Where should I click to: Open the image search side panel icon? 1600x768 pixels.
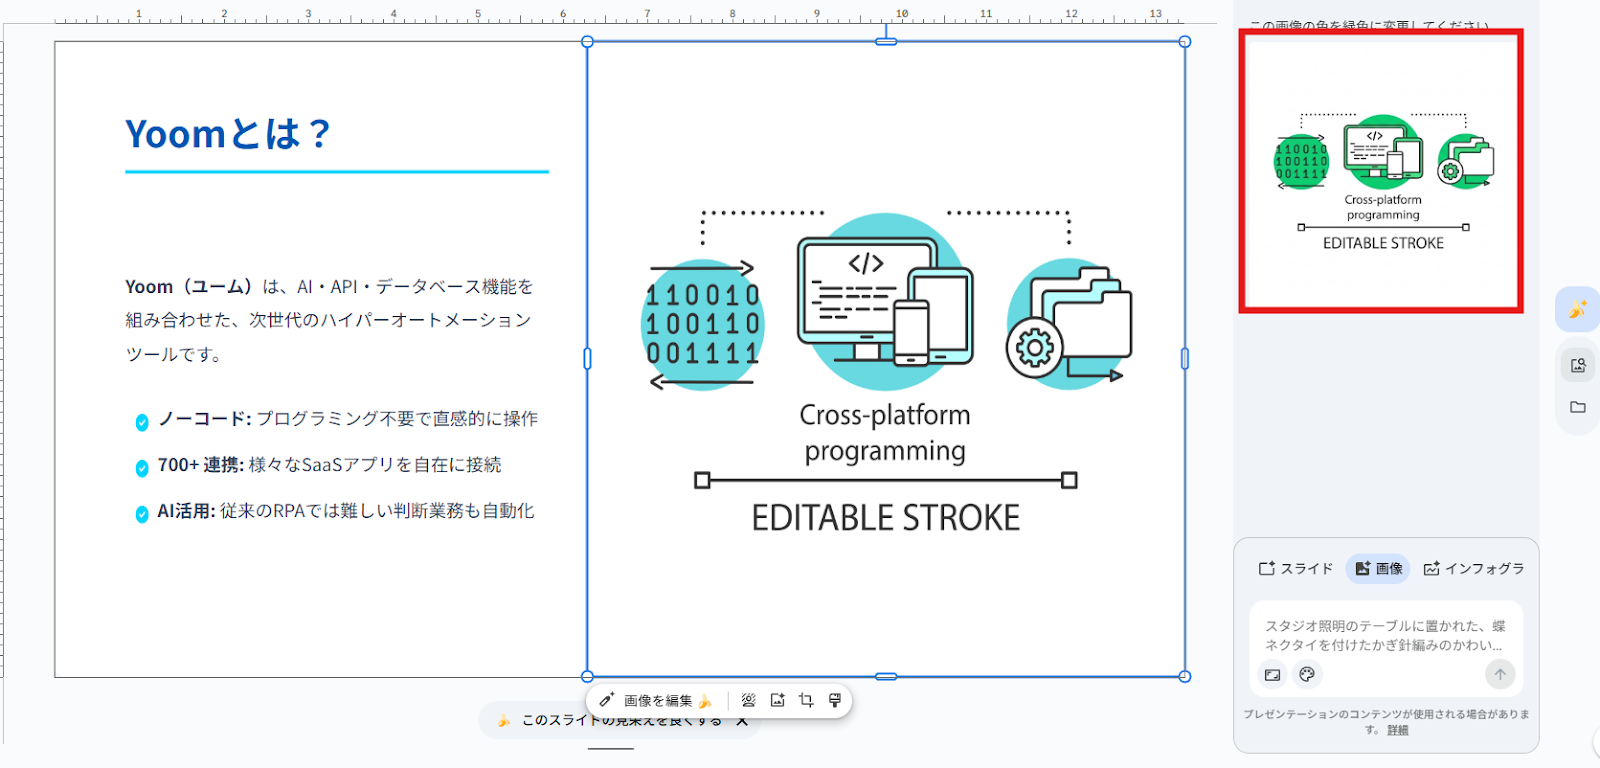(1578, 365)
